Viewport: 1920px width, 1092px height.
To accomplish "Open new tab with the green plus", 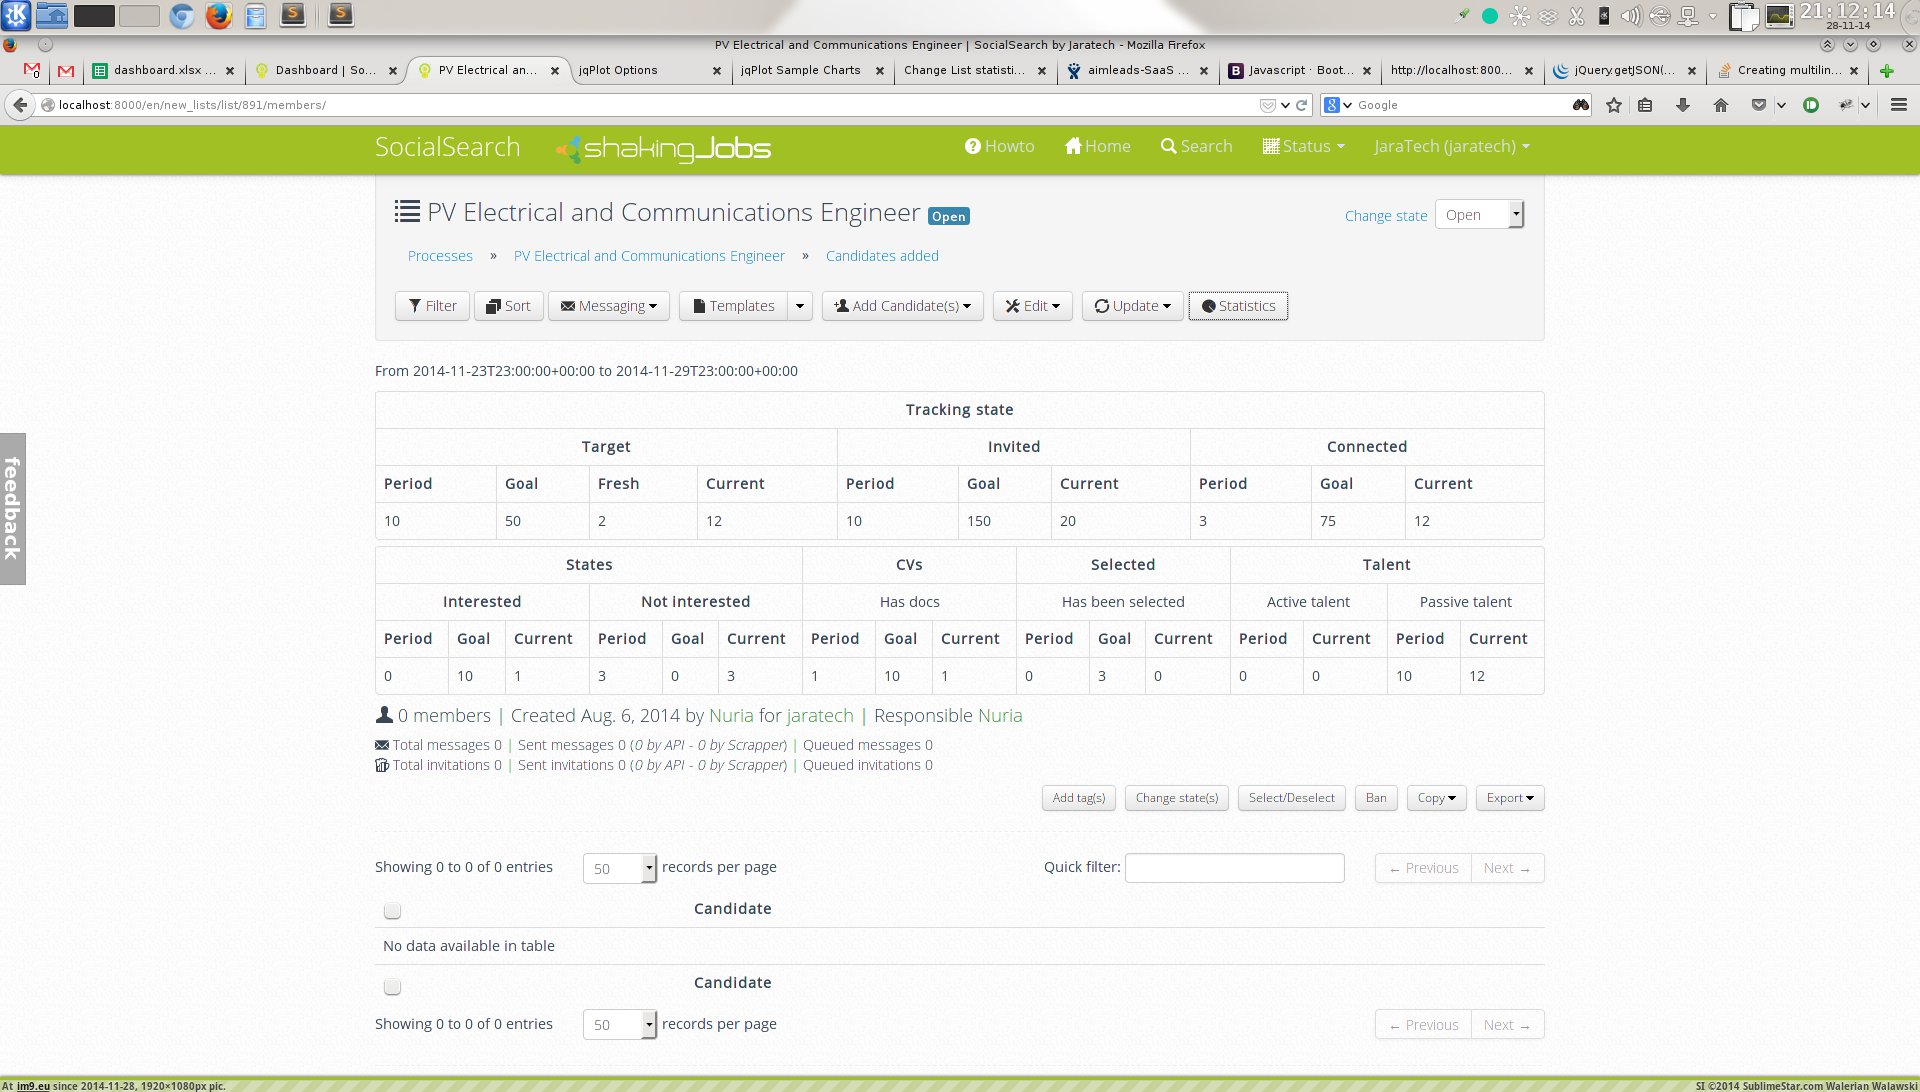I will (x=1886, y=71).
